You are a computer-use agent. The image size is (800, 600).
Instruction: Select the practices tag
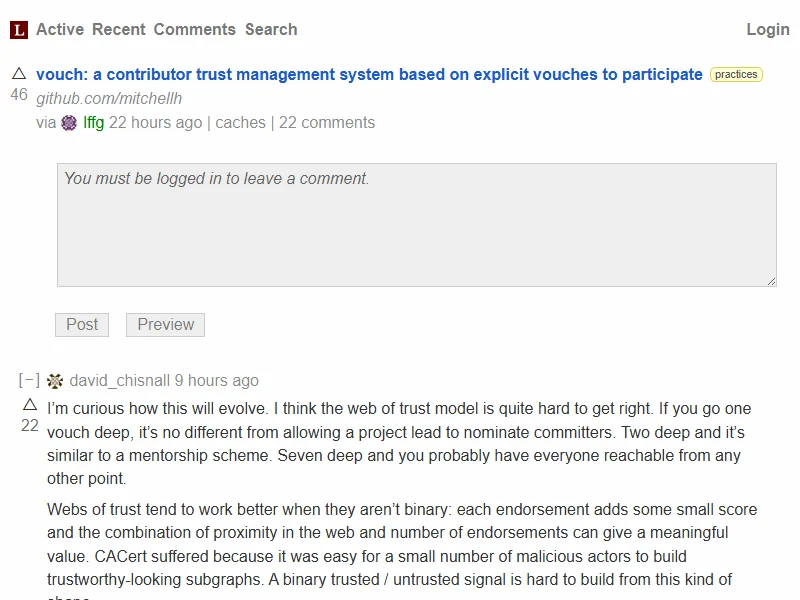point(736,75)
